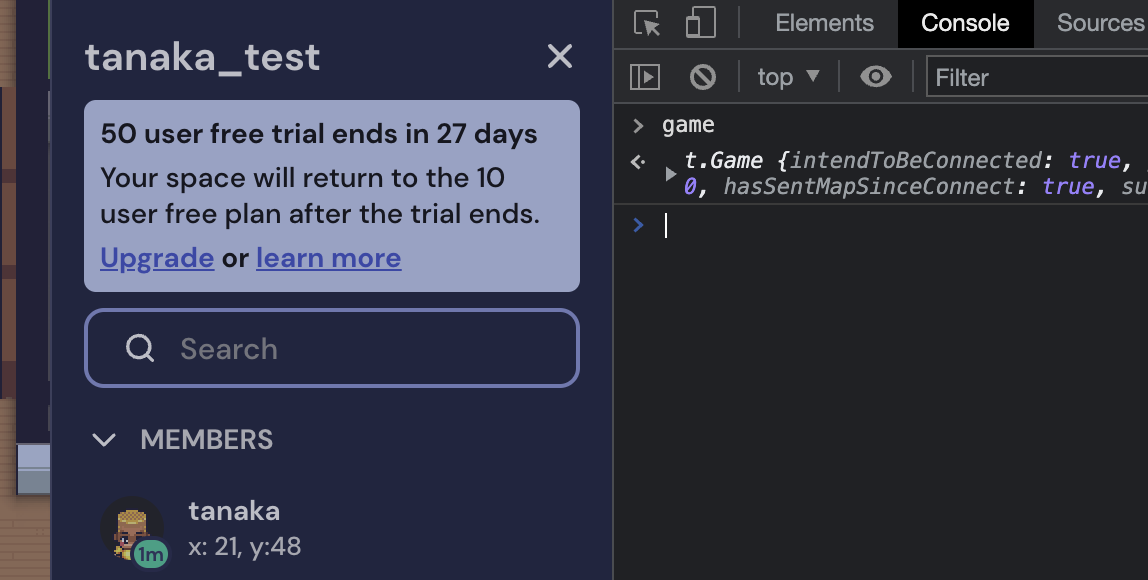This screenshot has height=580, width=1148.
Task: Show the console sidebar panel icon
Action: point(645,77)
